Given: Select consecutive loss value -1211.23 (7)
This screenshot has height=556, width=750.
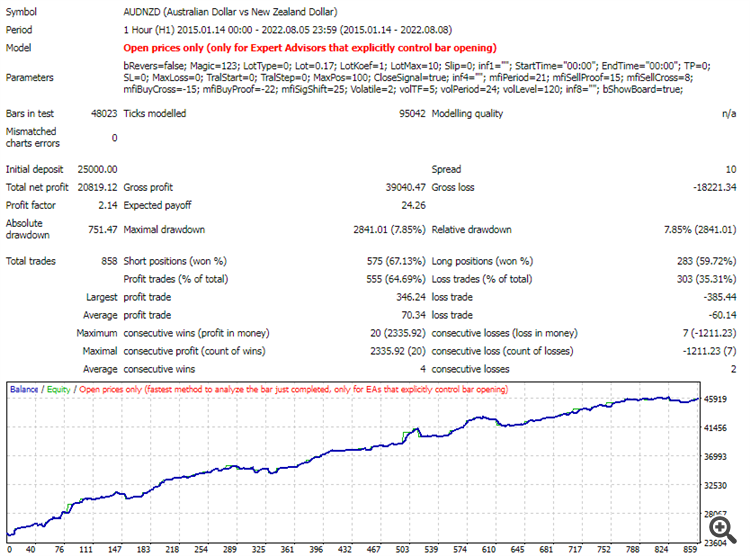Looking at the screenshot, I should coord(709,352).
